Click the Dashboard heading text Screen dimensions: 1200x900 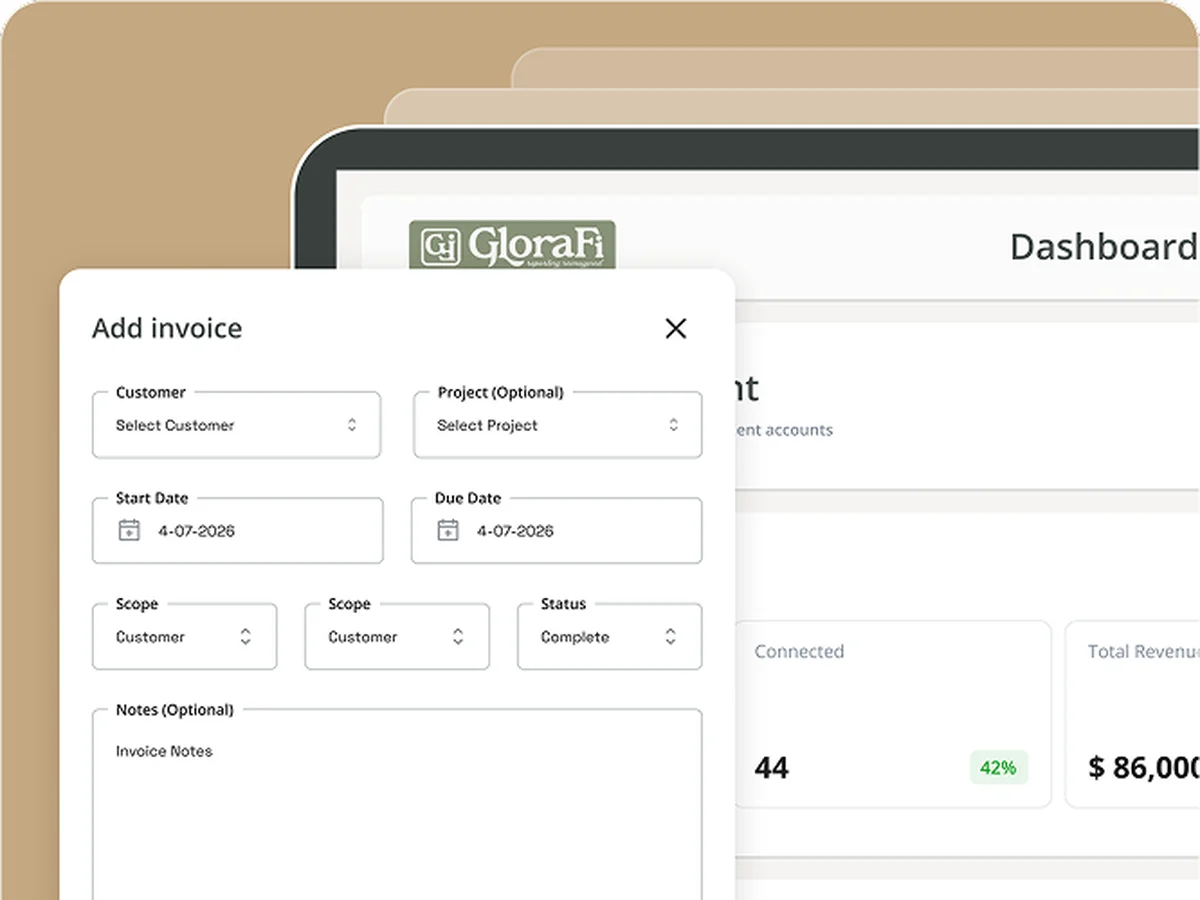[x=1104, y=247]
